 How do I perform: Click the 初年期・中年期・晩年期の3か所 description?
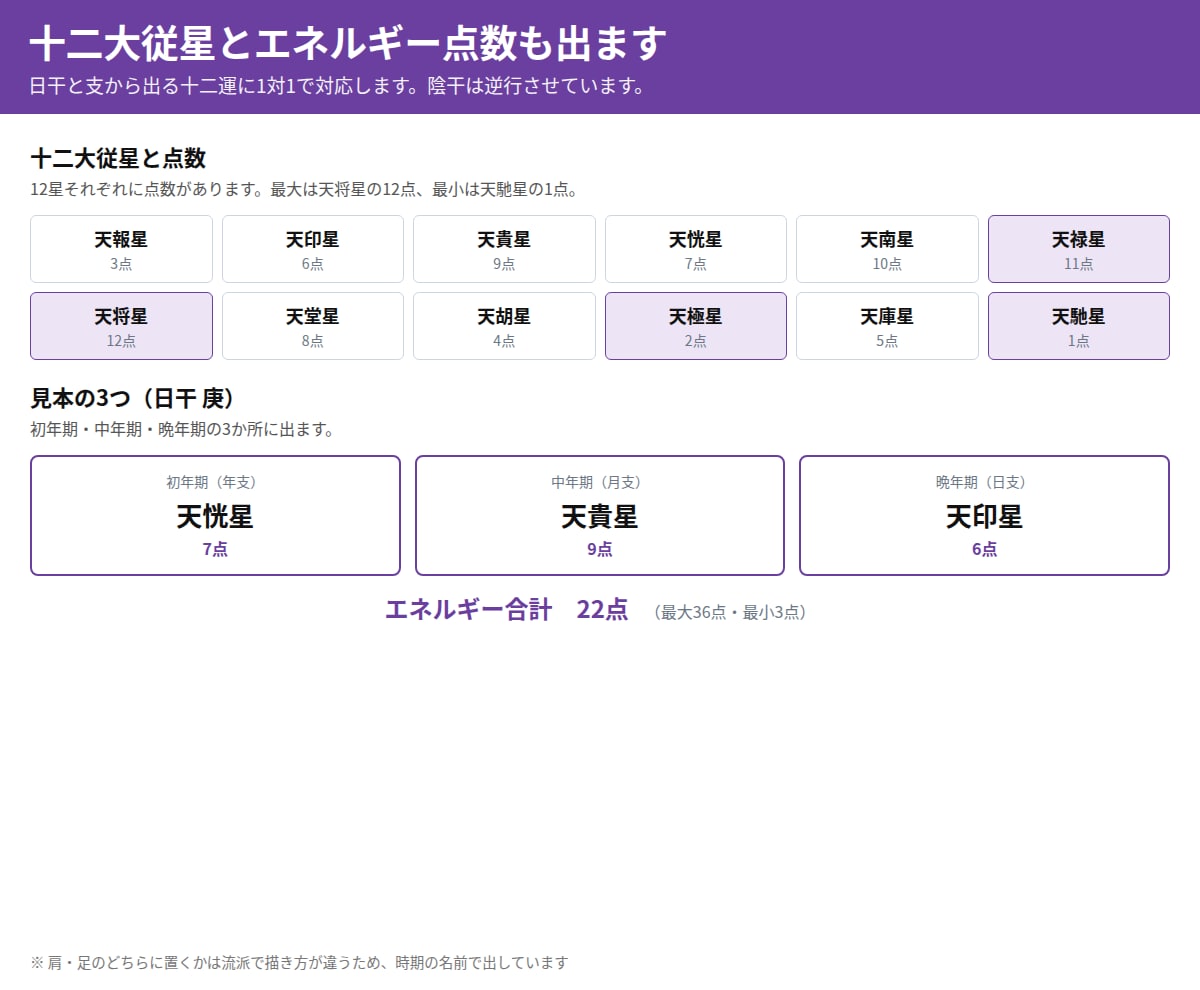[182, 429]
